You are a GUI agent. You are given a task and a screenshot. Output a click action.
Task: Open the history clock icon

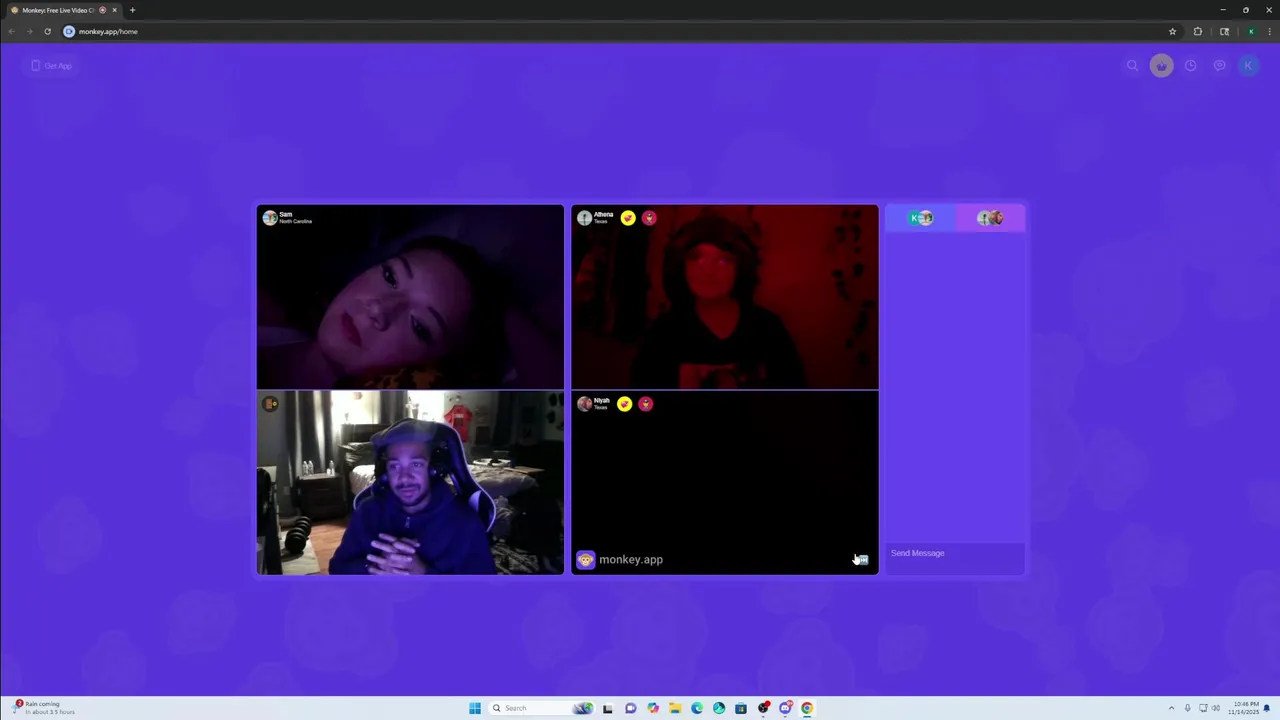[x=1190, y=66]
